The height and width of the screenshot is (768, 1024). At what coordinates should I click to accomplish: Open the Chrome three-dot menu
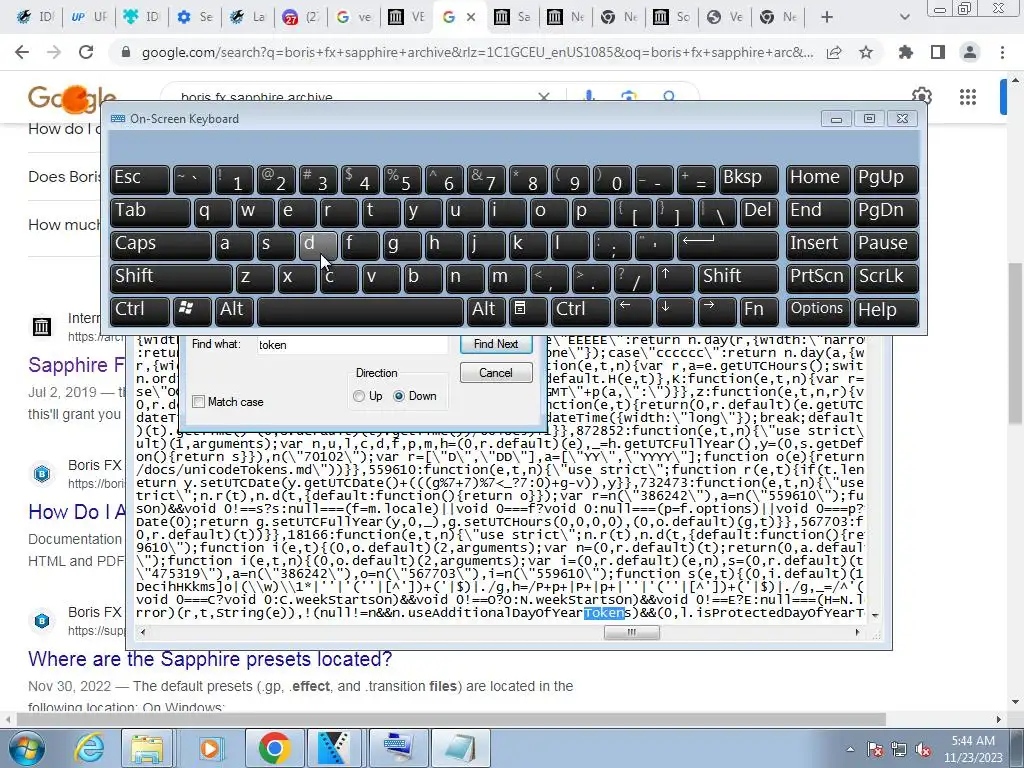[x=1002, y=52]
